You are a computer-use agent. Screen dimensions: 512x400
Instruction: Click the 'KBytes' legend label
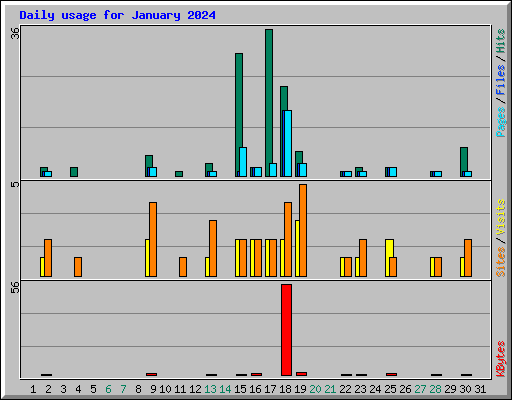pyautogui.click(x=500, y=359)
